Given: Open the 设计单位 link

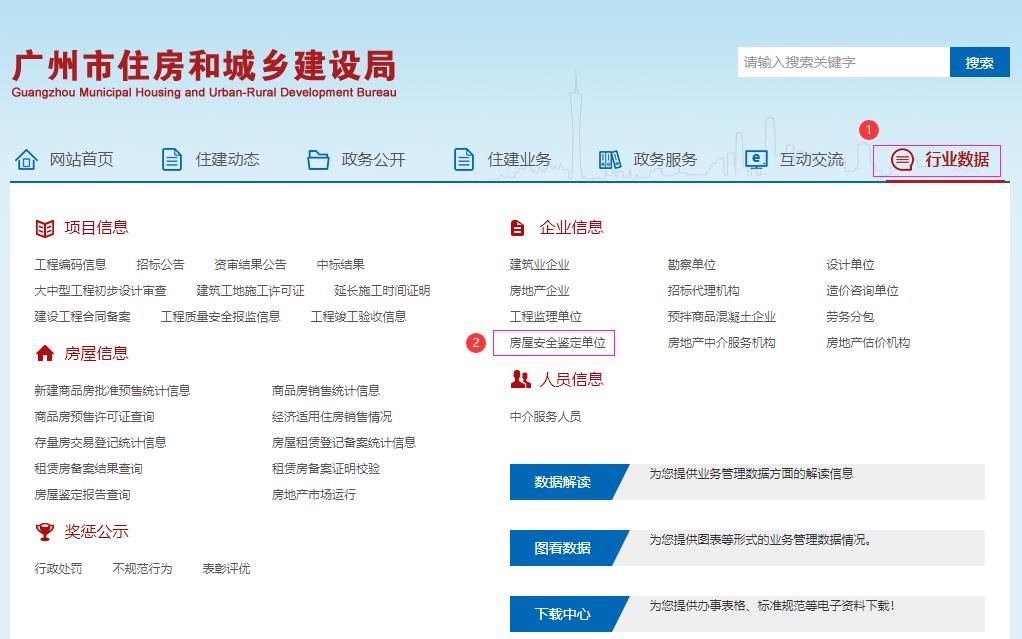Looking at the screenshot, I should click(x=851, y=265).
